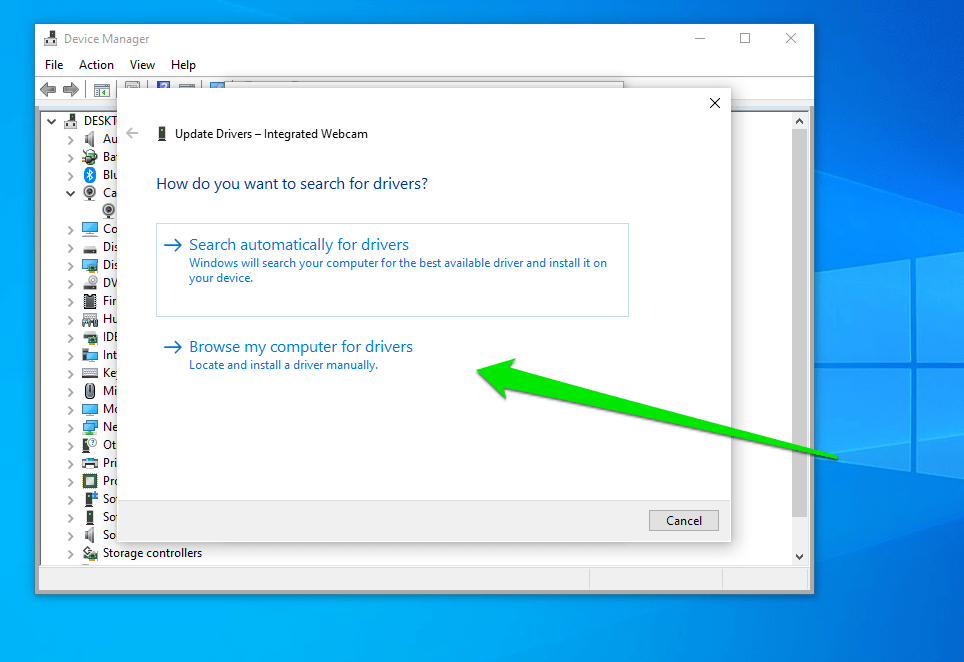Toggle the Show/Hide Console Tree toolbar icon
964x662 pixels.
101,90
